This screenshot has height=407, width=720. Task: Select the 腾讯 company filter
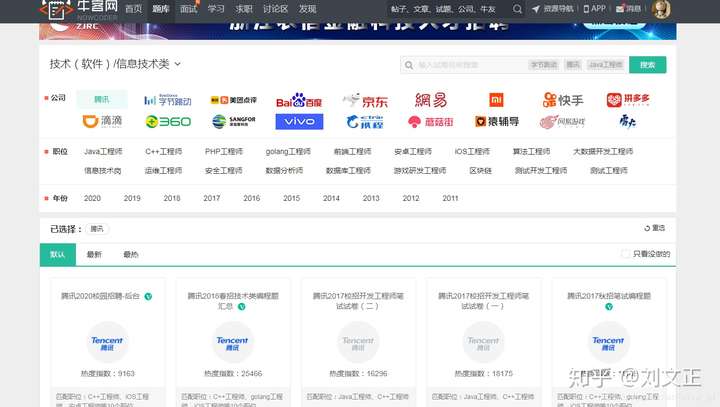(102, 99)
